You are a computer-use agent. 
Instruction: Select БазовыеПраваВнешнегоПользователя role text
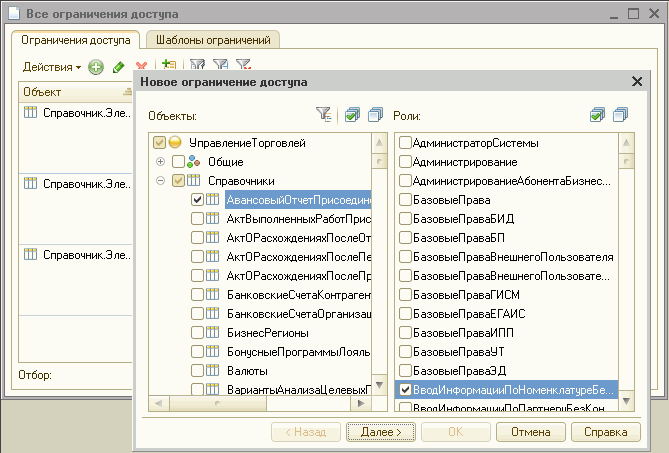coord(513,257)
